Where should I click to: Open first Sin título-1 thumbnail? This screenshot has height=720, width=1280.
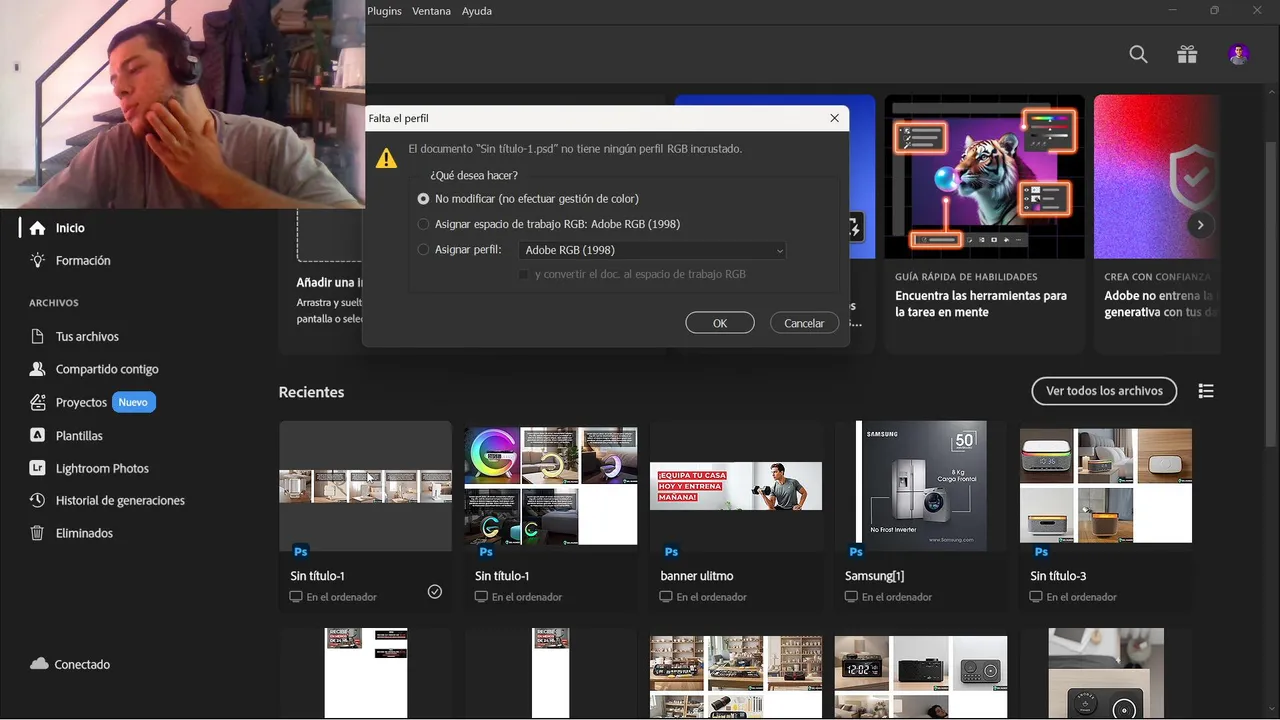pos(365,486)
